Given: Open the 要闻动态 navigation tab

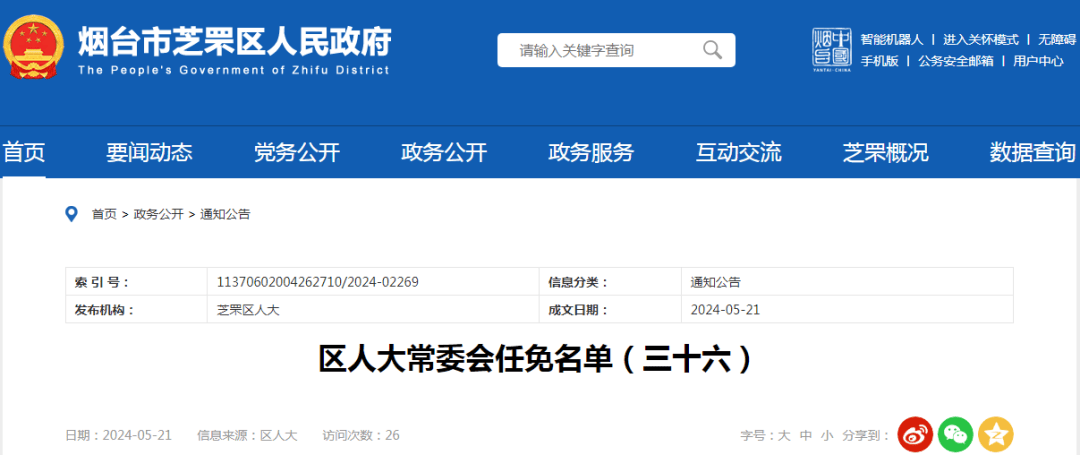Looking at the screenshot, I should pos(149,153).
